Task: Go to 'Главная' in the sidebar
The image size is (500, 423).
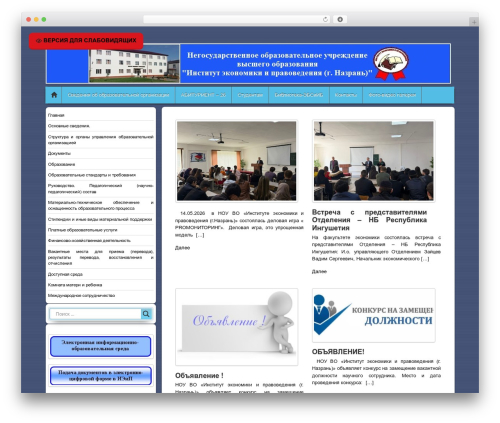Action: coord(56,115)
